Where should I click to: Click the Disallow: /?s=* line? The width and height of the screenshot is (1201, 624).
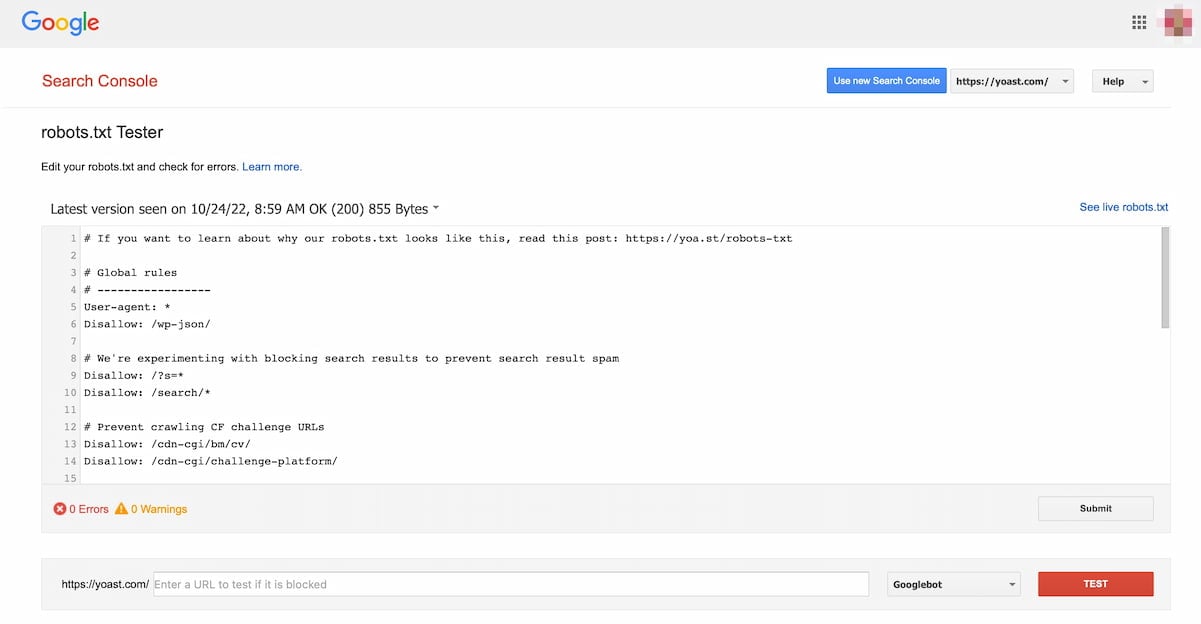(134, 375)
